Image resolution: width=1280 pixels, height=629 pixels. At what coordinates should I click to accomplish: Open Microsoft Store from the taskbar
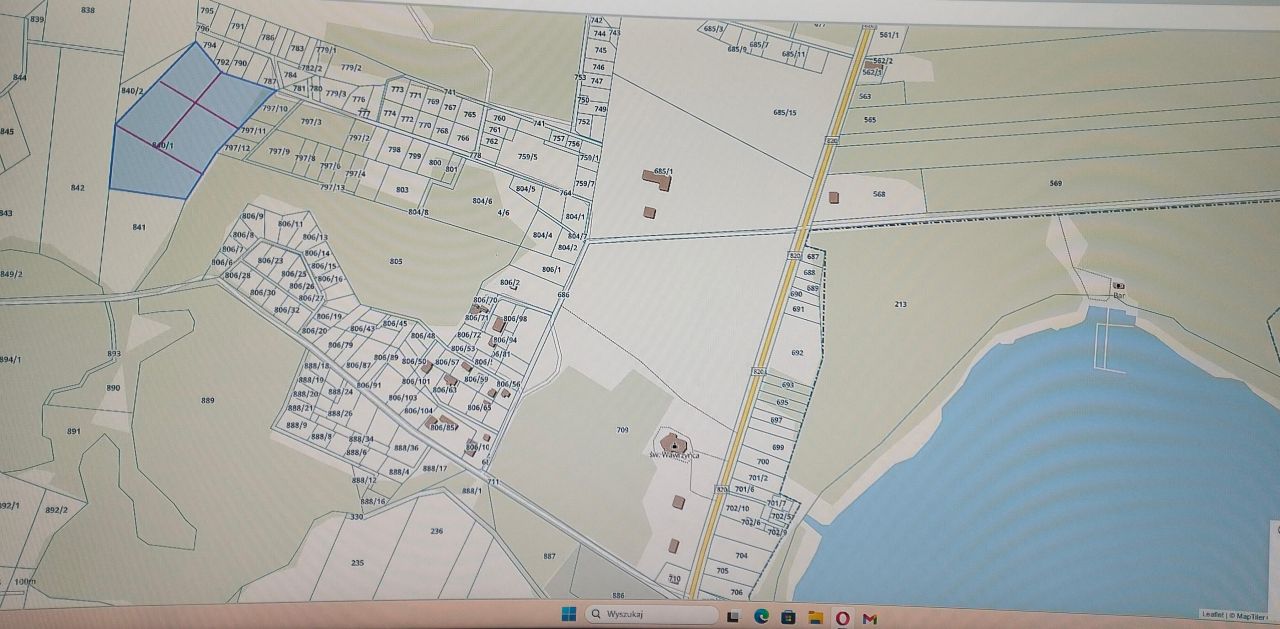point(788,617)
